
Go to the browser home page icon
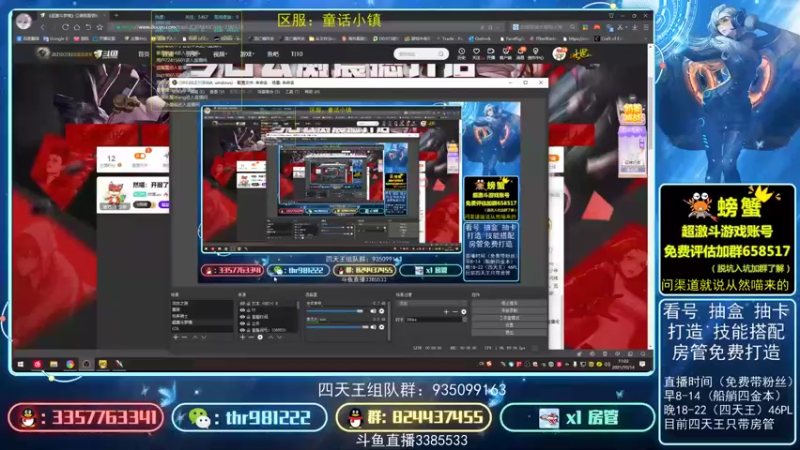click(77, 27)
